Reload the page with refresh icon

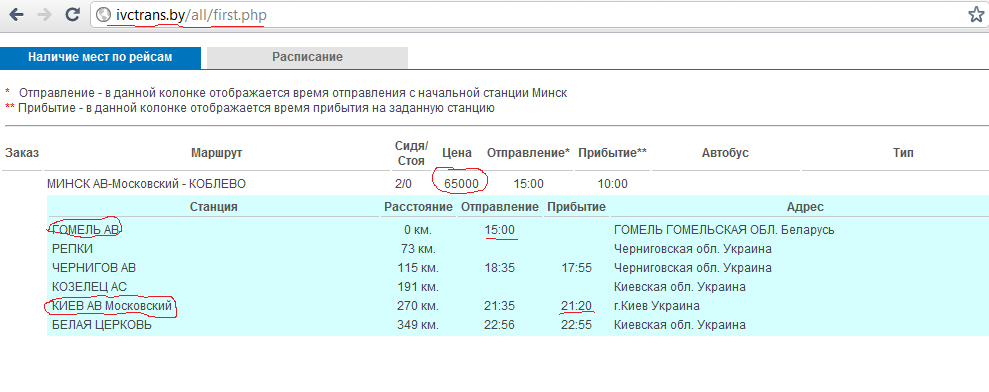[x=73, y=15]
